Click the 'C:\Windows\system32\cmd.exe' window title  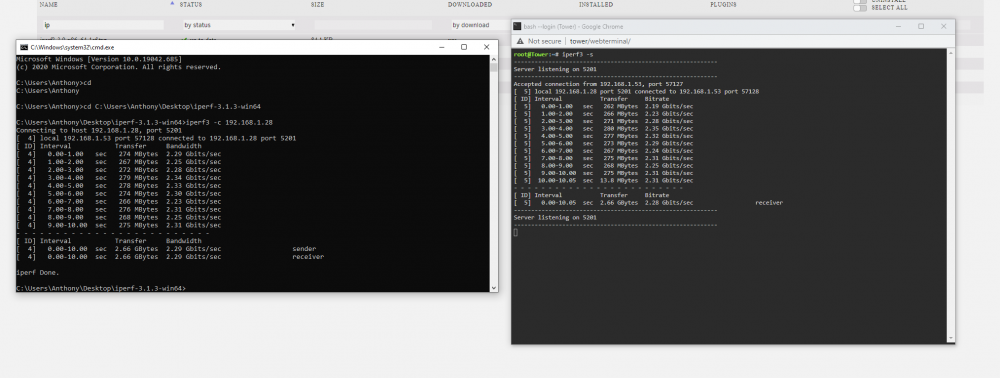point(72,47)
